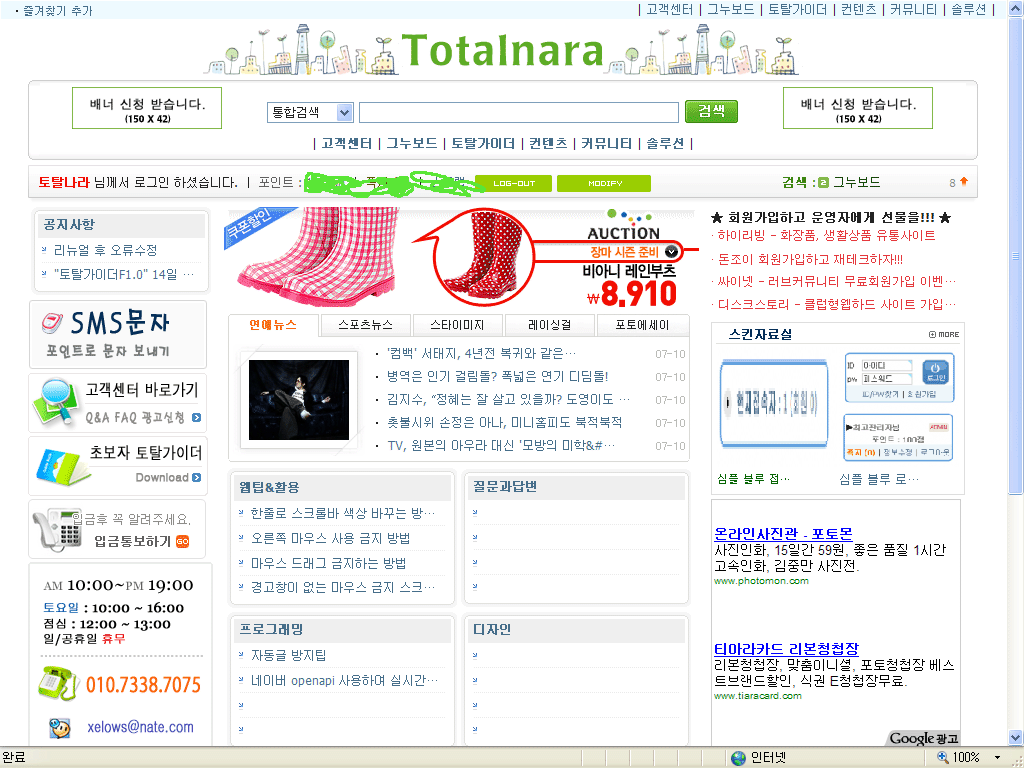Click the right 배너 신청 받습니다 banner
The width and height of the screenshot is (1024, 768).
857,108
